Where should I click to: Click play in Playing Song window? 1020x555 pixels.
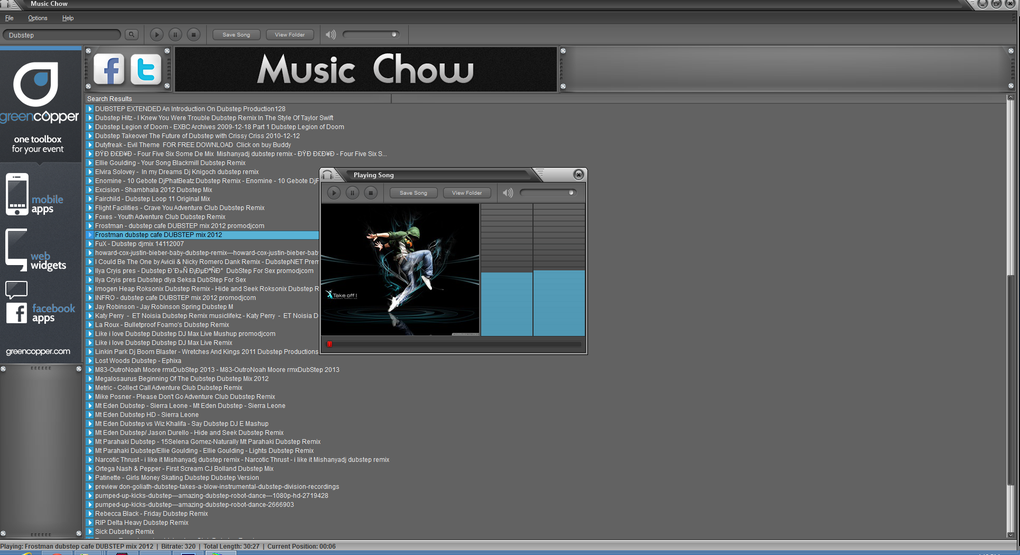point(334,193)
